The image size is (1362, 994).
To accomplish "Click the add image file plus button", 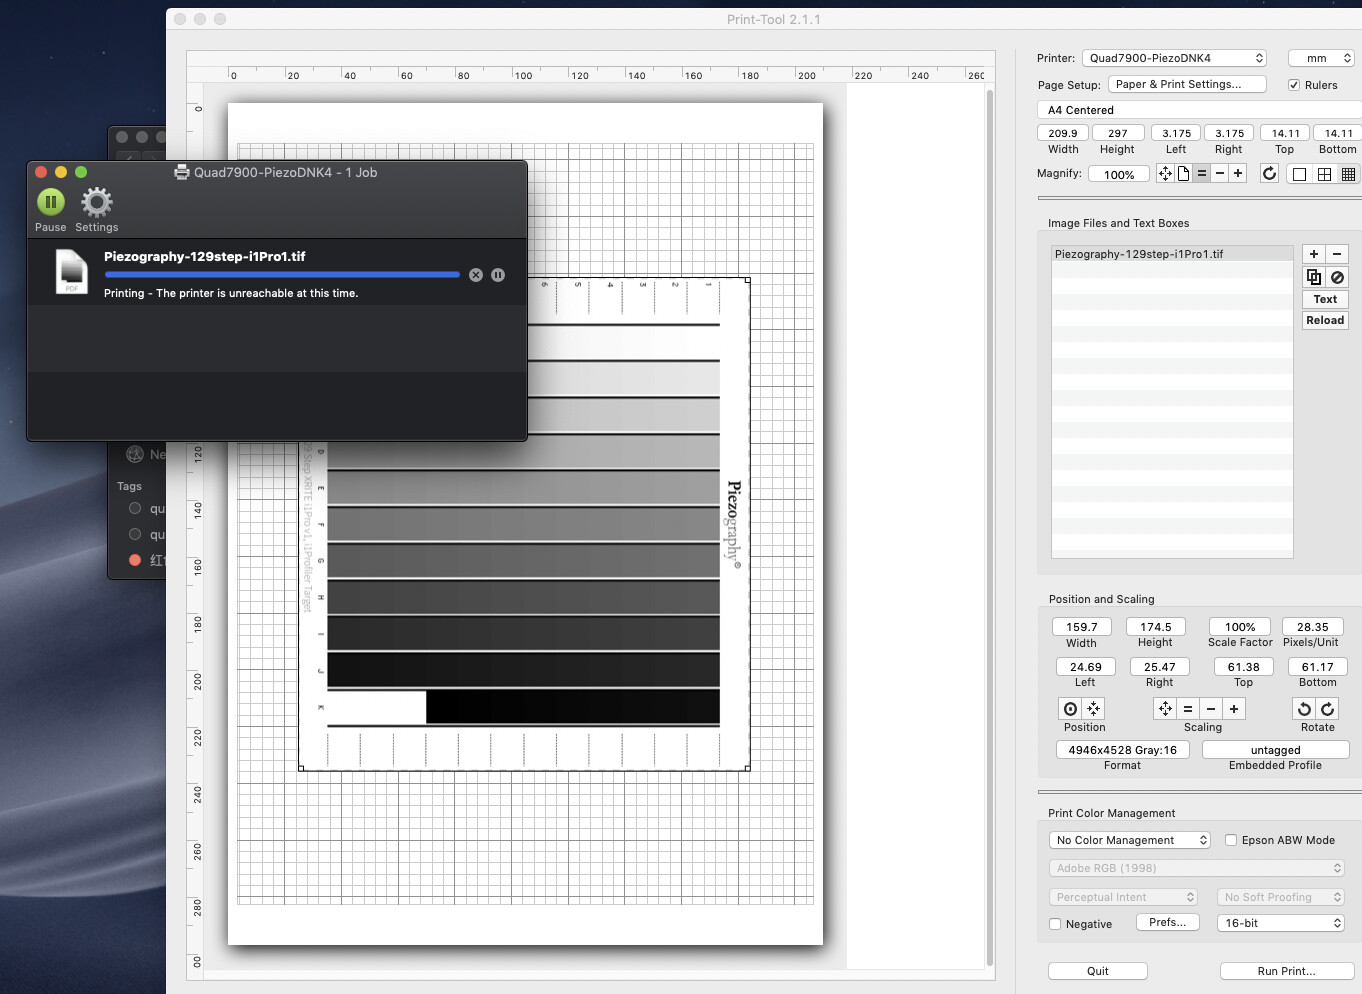I will [x=1314, y=254].
